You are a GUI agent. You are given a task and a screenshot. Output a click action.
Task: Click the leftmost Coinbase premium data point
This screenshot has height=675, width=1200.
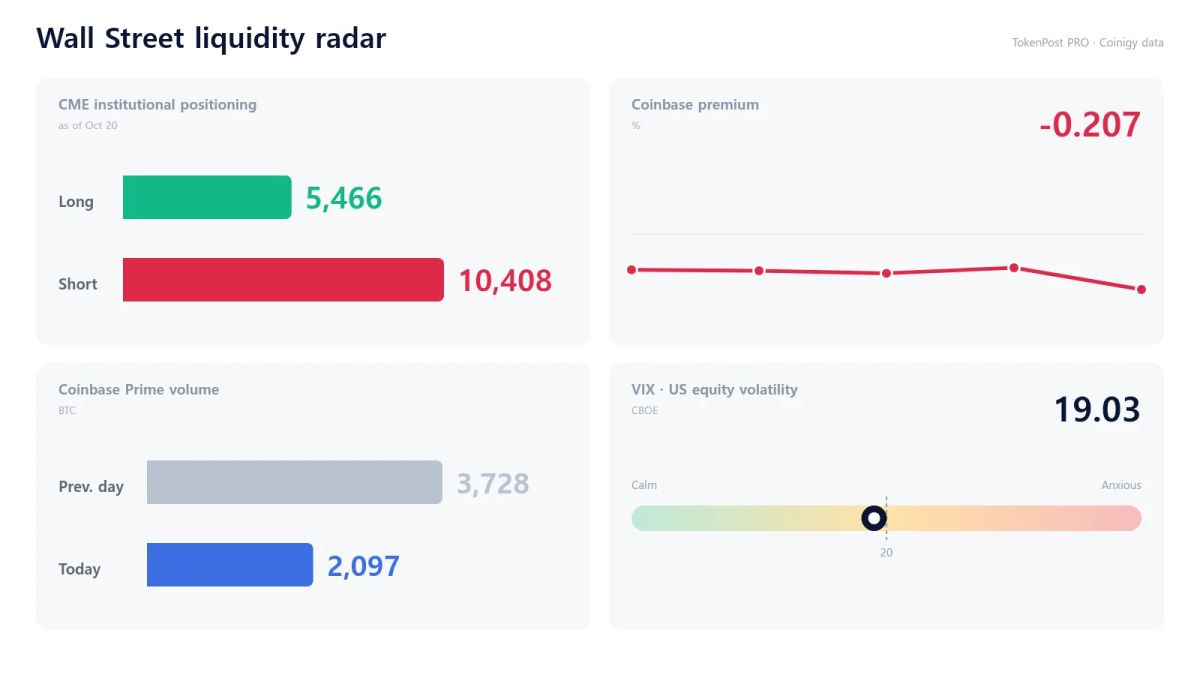(x=631, y=269)
